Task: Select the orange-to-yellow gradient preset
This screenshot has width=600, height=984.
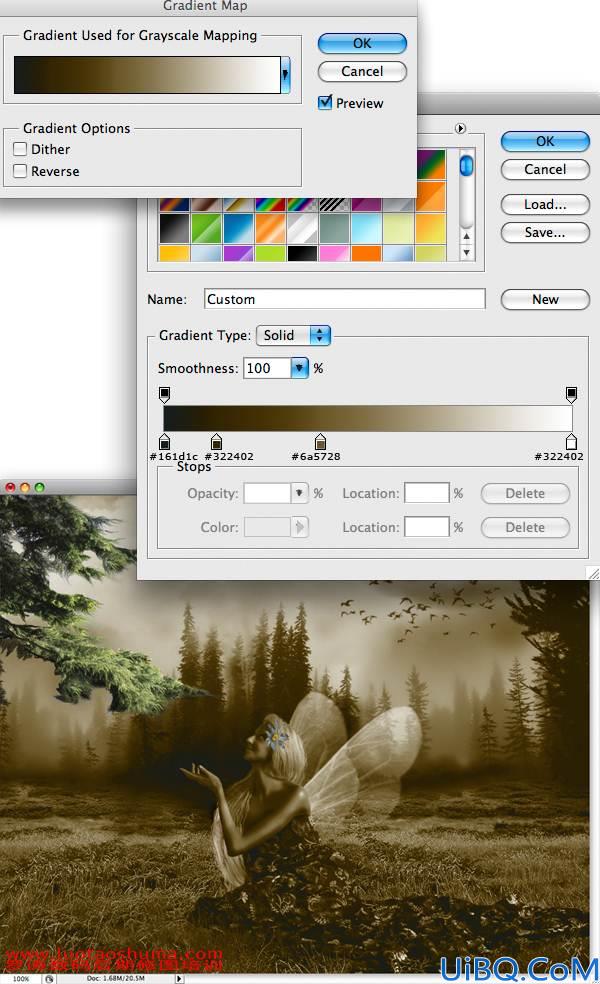Action: [431, 228]
